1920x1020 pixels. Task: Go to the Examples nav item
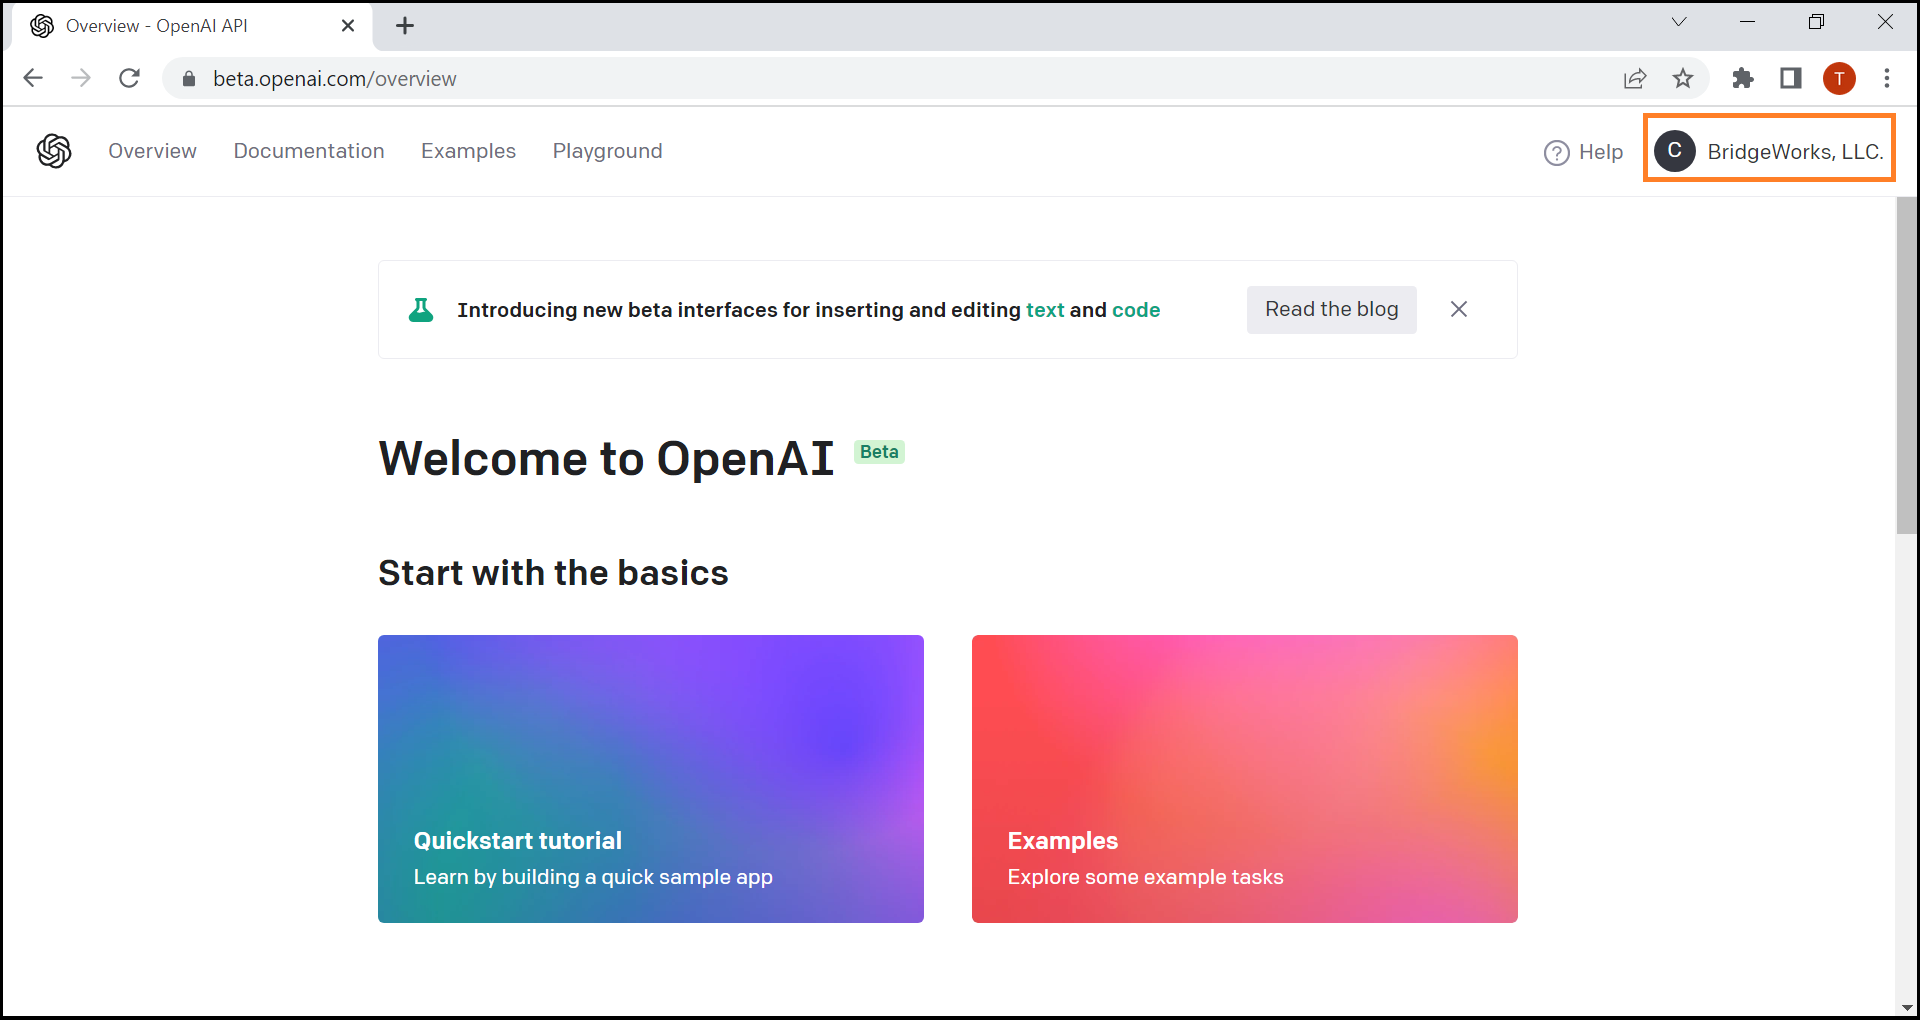click(468, 151)
